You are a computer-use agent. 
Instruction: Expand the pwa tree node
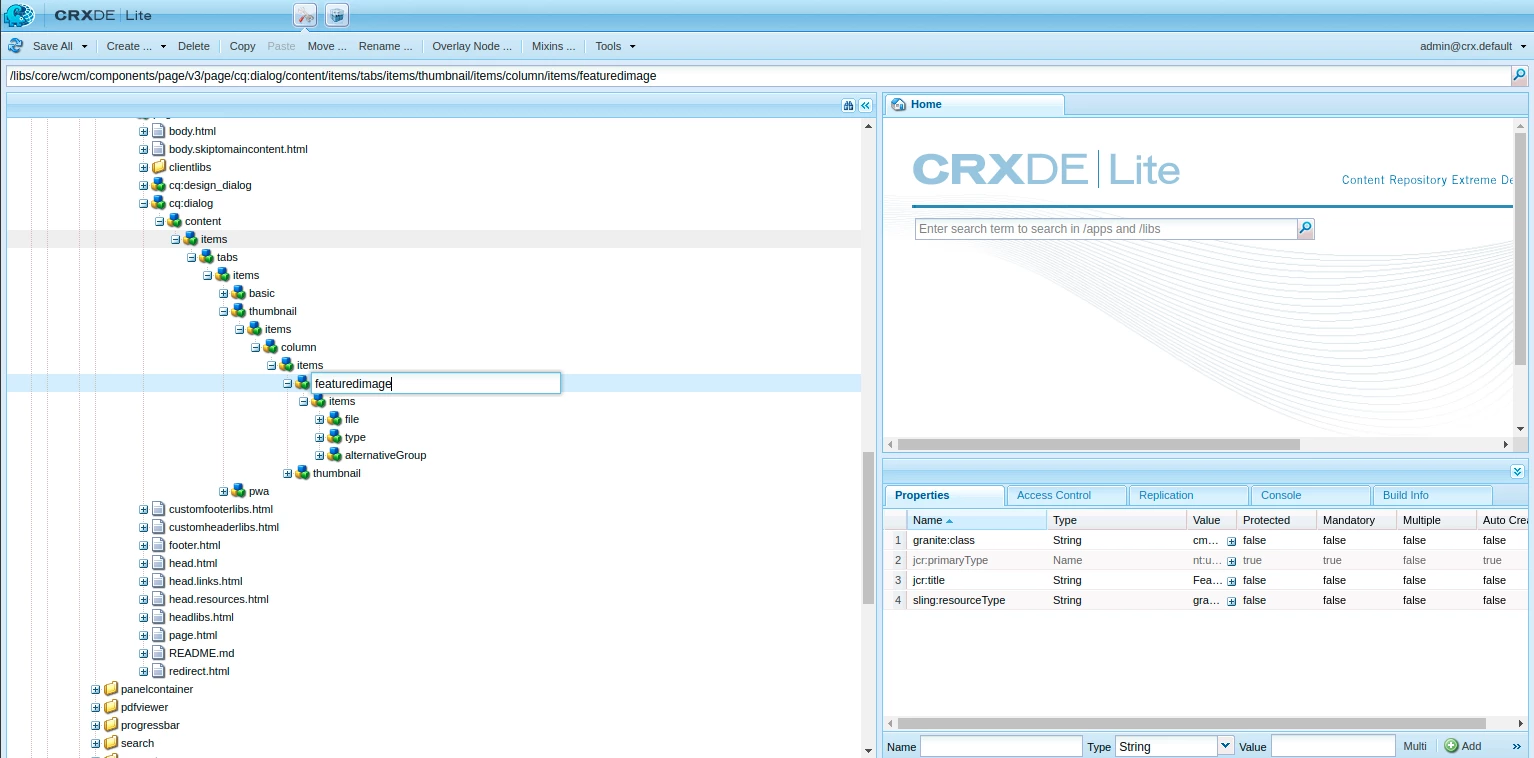point(223,491)
